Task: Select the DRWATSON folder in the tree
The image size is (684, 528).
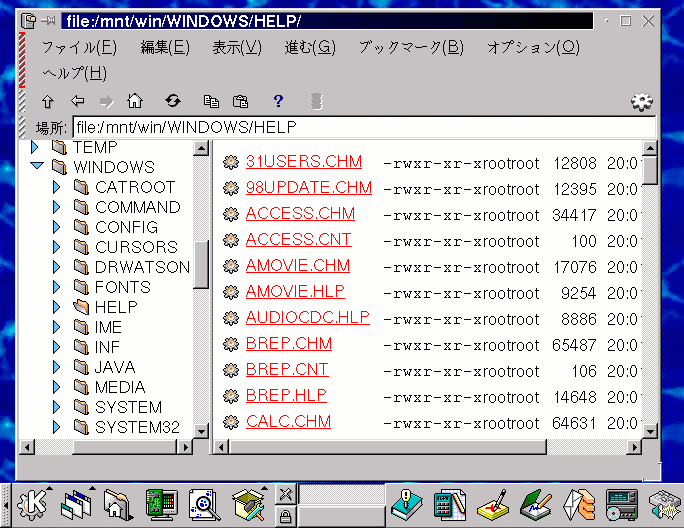Action: (x=142, y=267)
